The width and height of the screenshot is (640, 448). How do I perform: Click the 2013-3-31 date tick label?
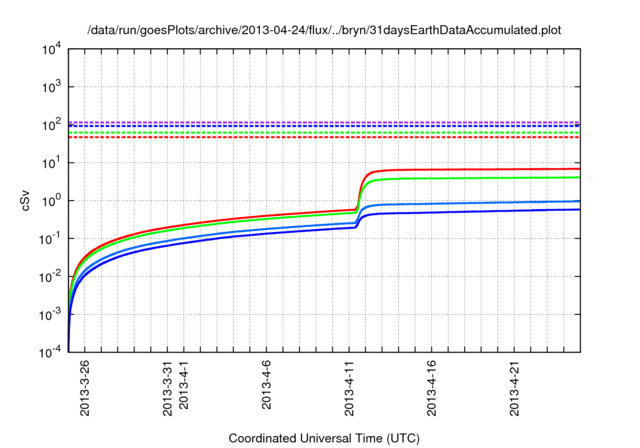(168, 388)
